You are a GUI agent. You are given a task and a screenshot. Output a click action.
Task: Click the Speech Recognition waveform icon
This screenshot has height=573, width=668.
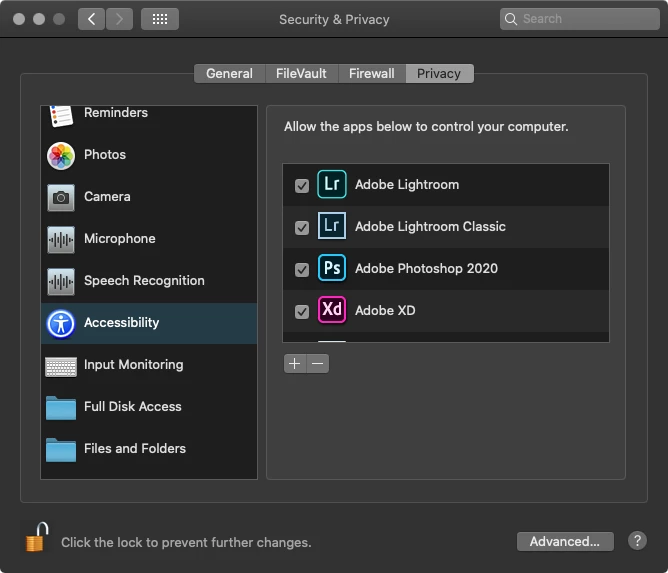60,282
